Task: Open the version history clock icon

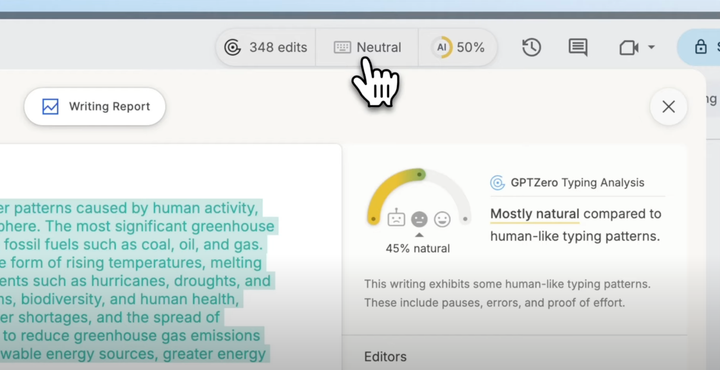Action: click(x=531, y=47)
